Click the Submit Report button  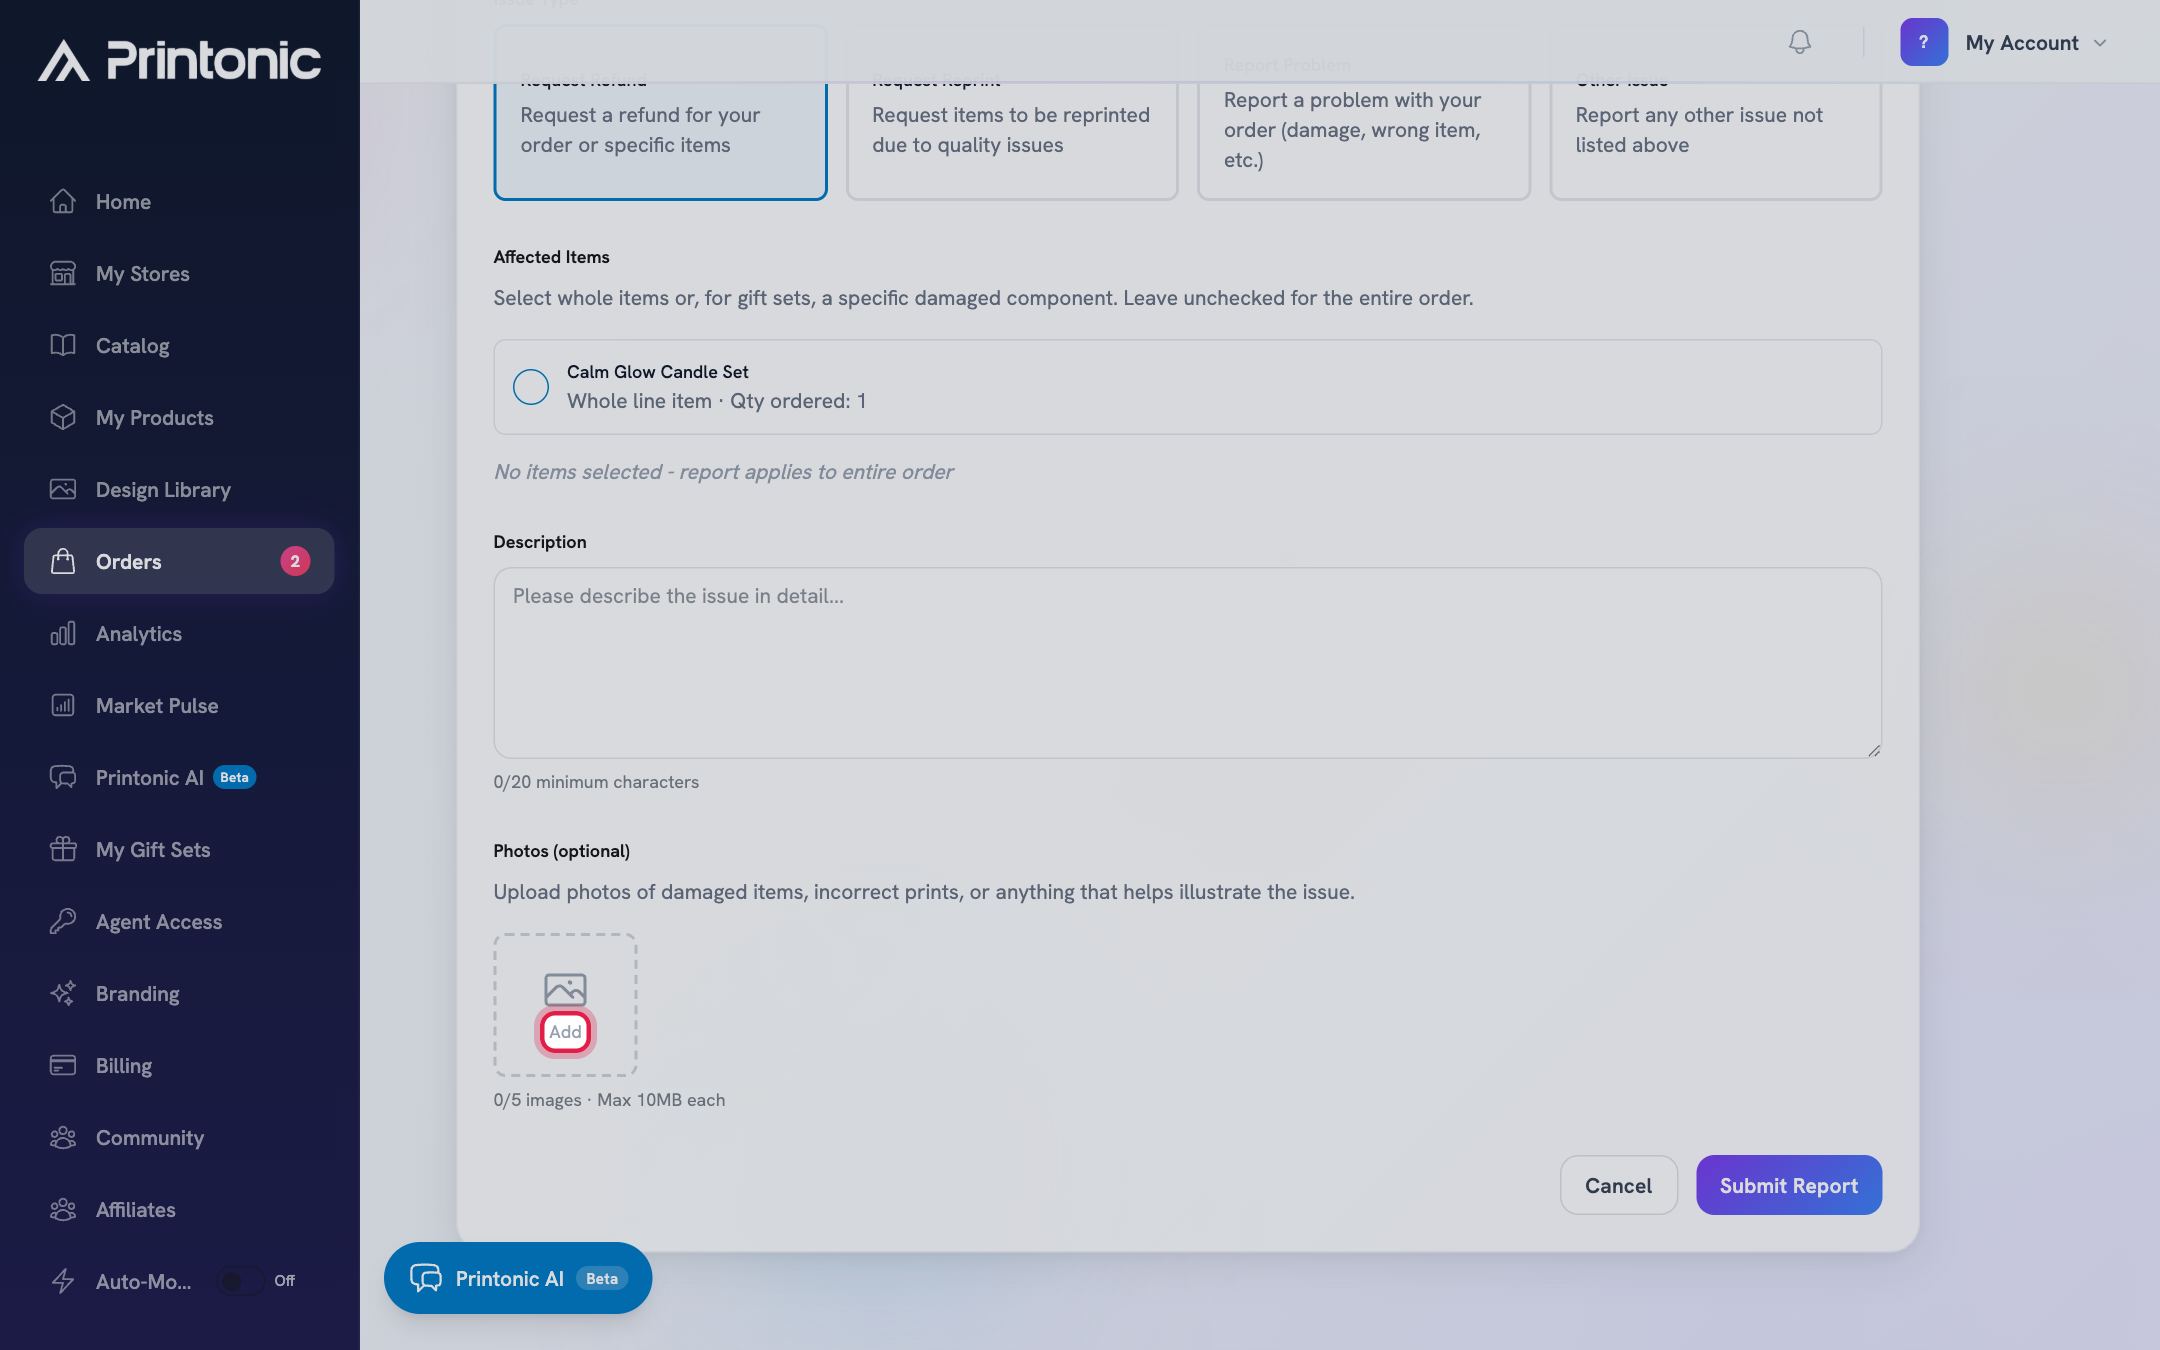coord(1789,1185)
